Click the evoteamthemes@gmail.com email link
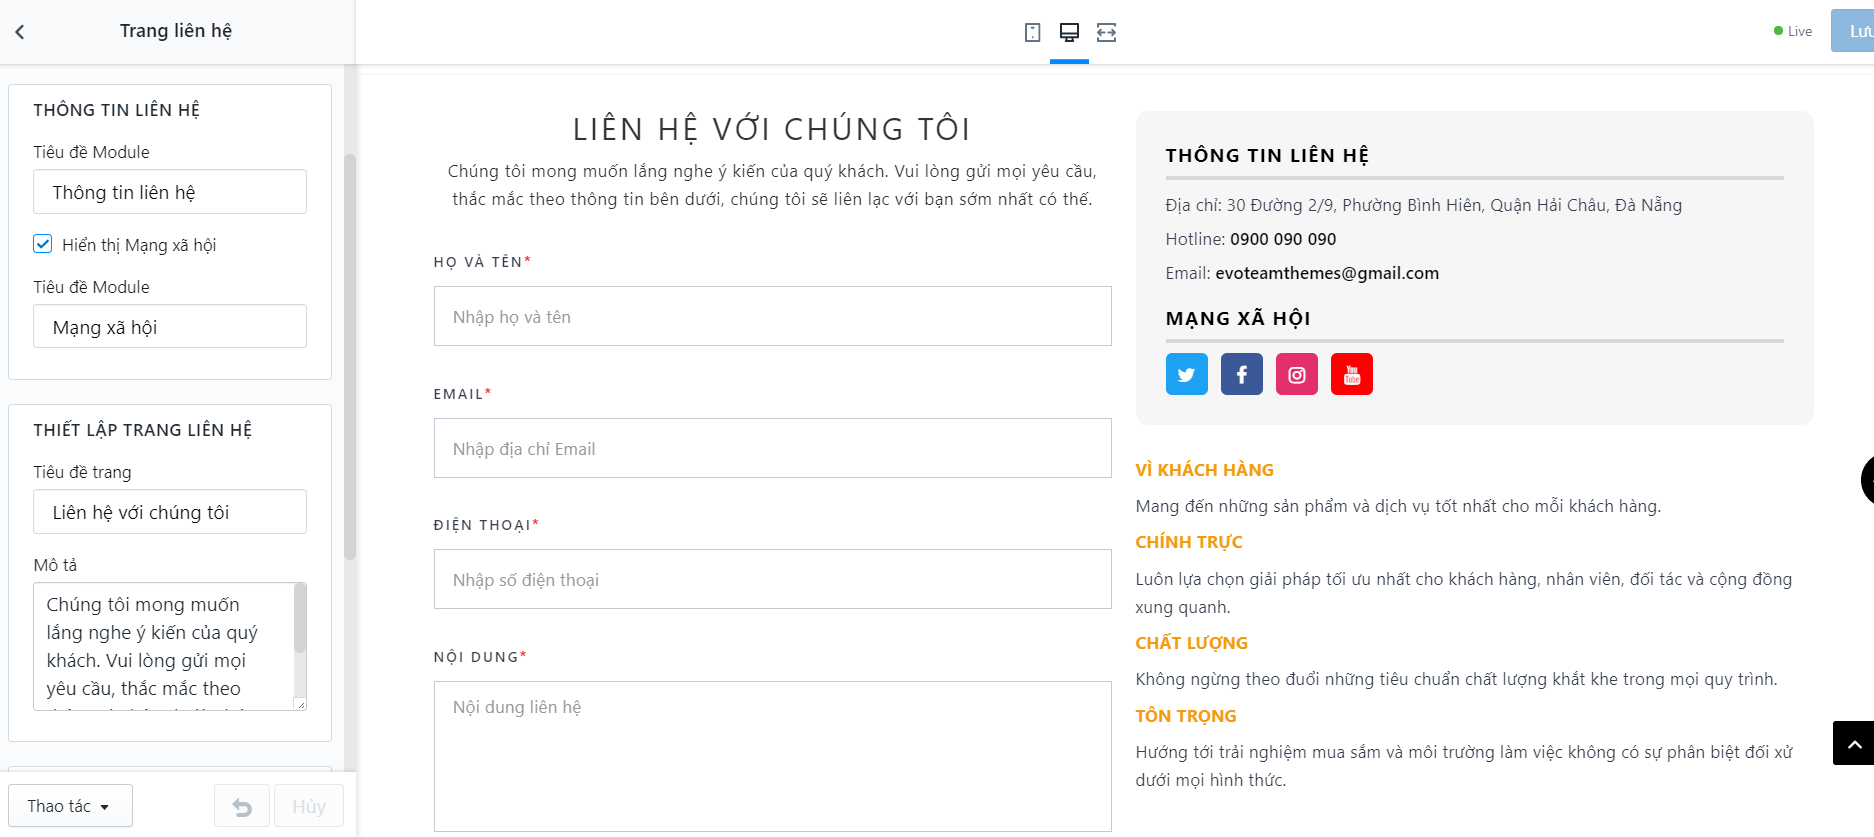This screenshot has width=1874, height=837. click(1327, 273)
